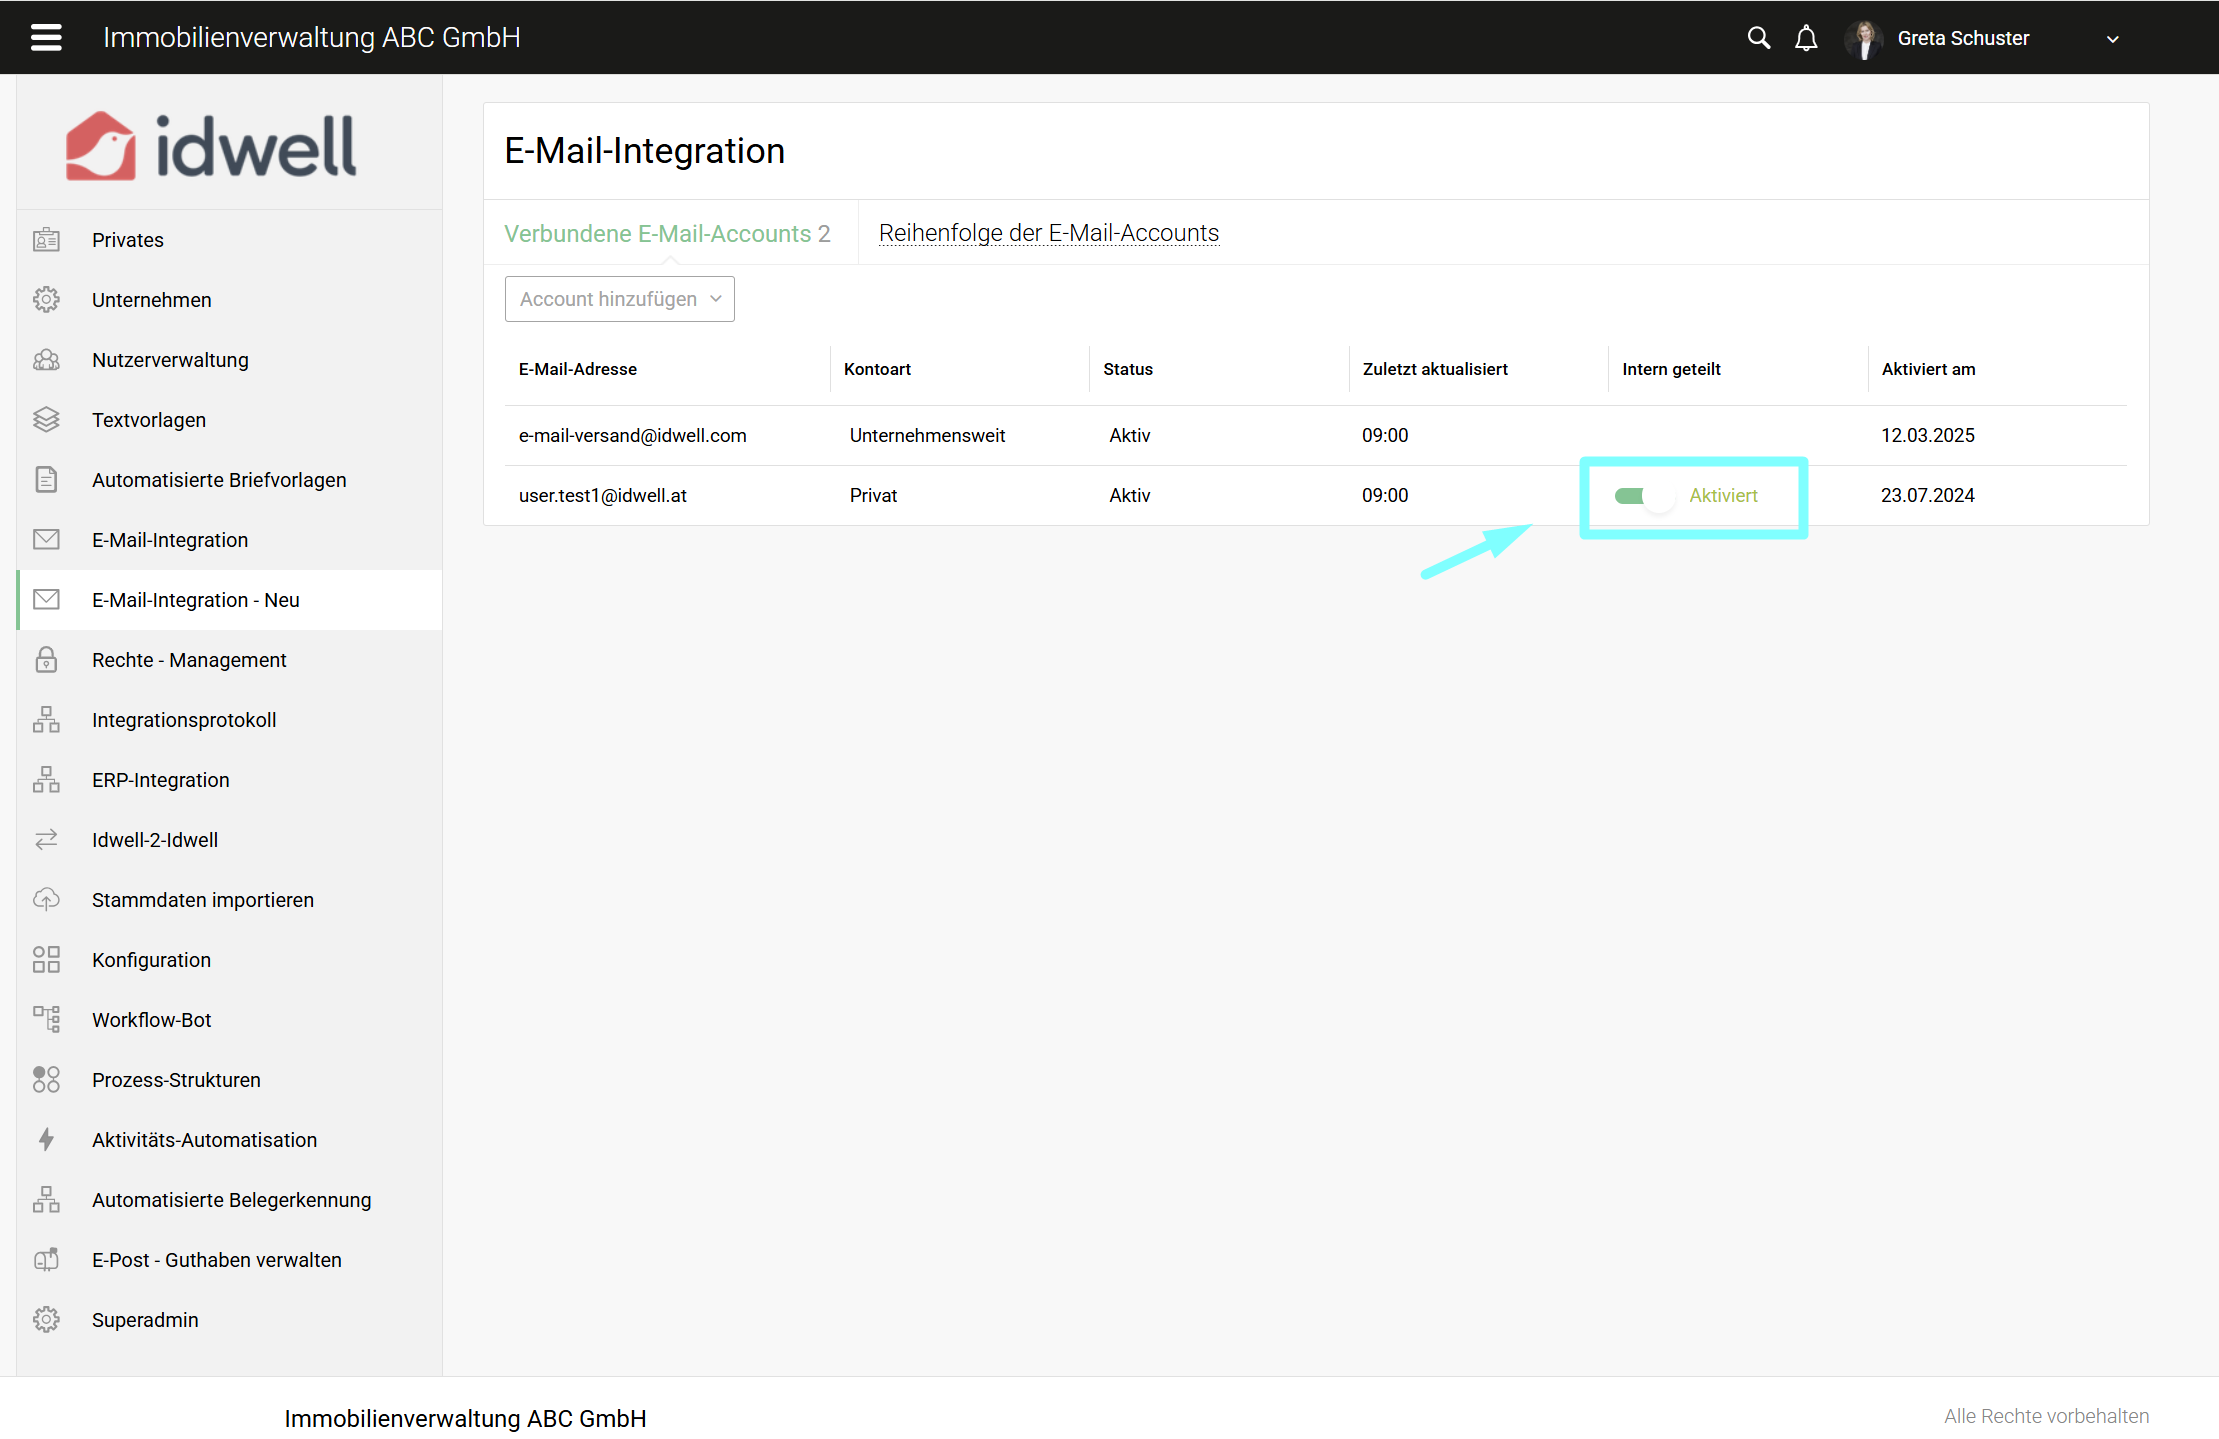Click the Rechte - Management lock icon

coord(46,659)
